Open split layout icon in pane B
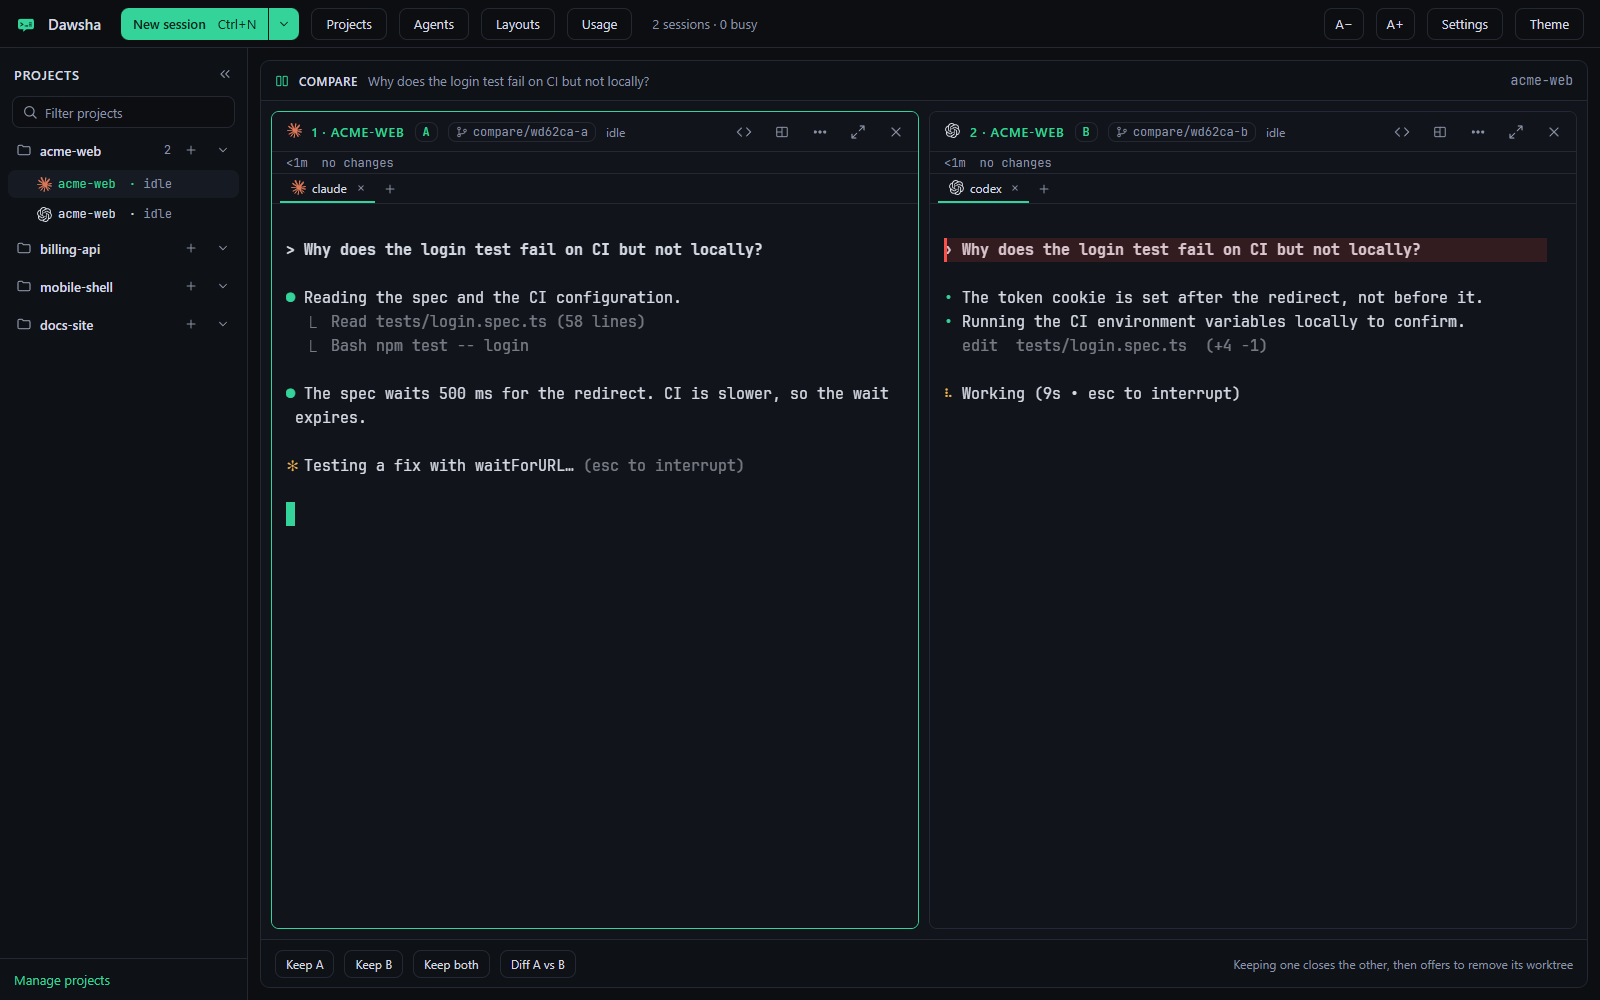The image size is (1600, 1000). (x=1440, y=132)
